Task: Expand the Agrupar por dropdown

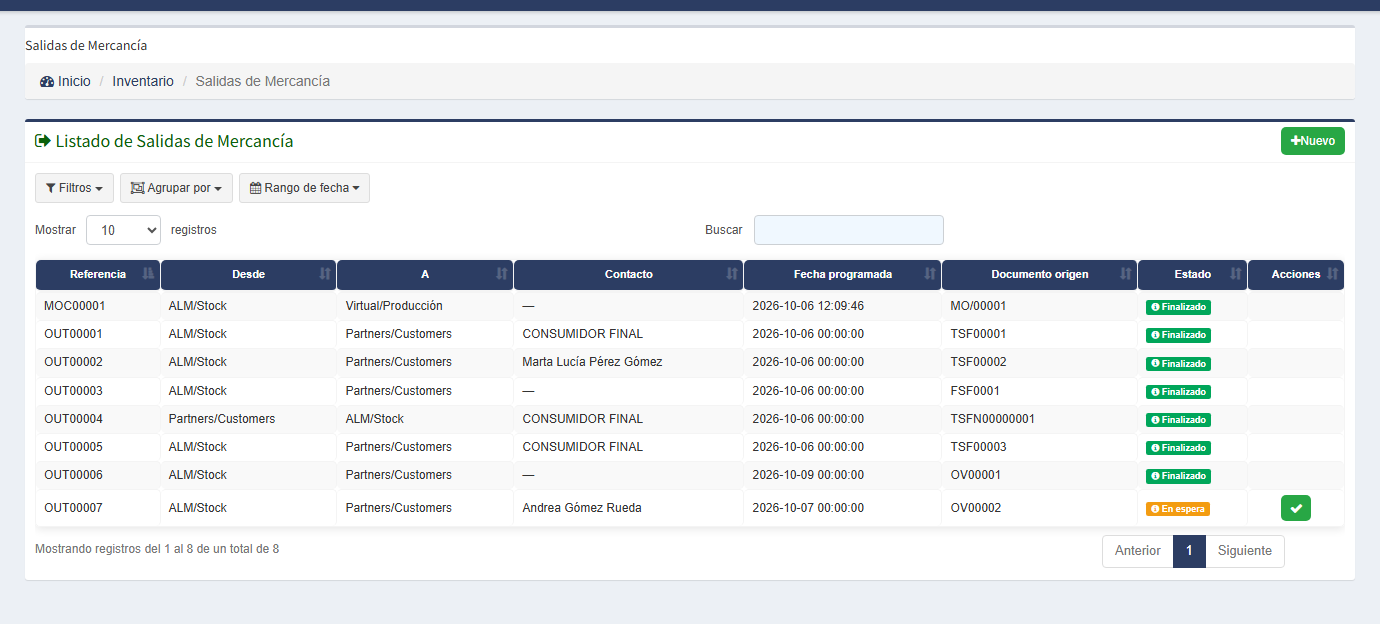Action: 176,188
